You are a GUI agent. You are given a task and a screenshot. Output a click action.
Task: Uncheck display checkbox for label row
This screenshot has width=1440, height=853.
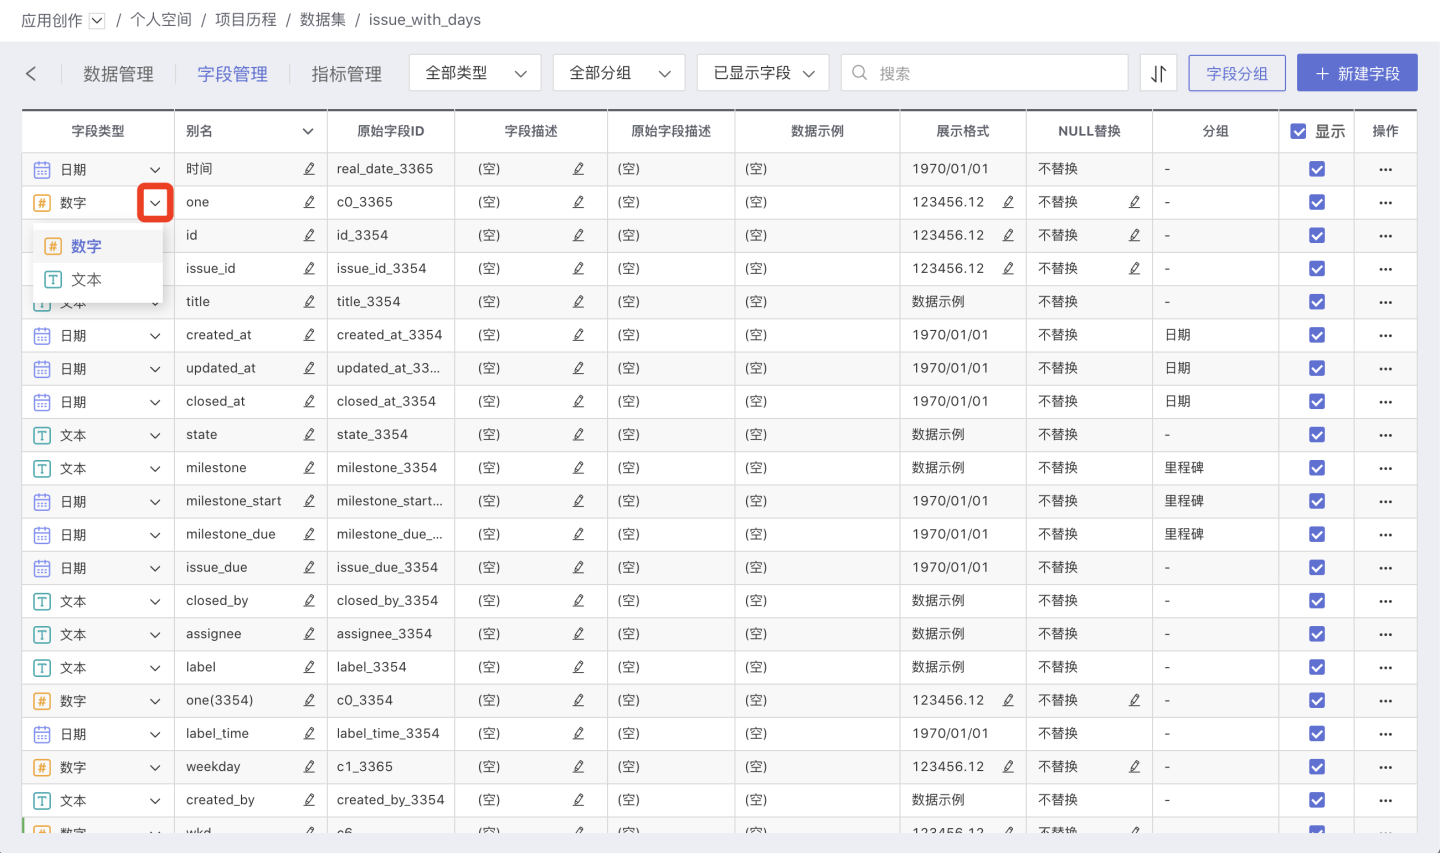coord(1317,667)
